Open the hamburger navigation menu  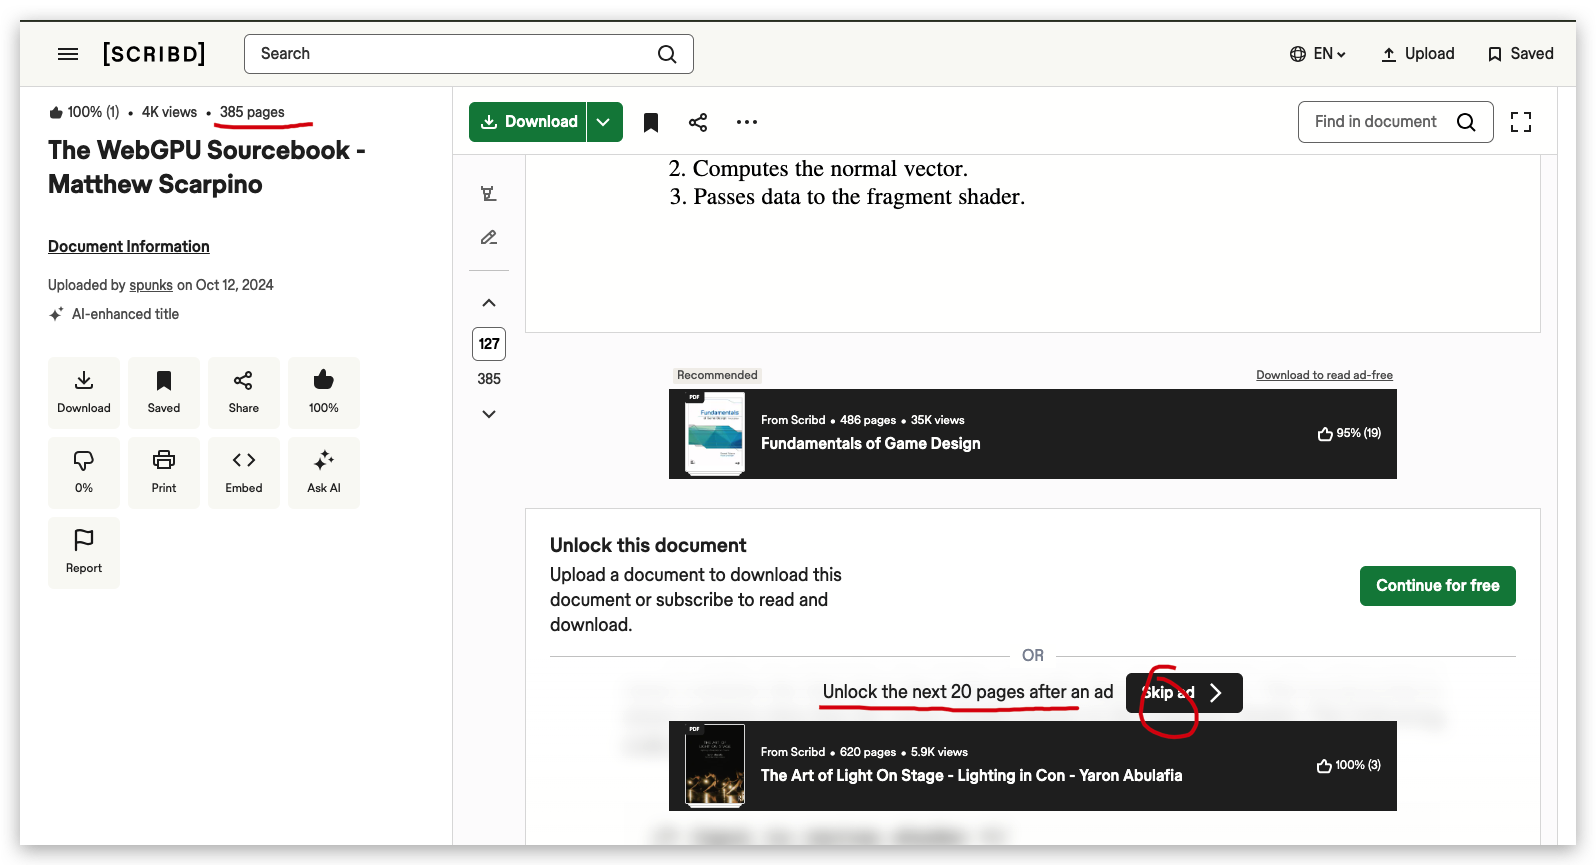click(68, 54)
